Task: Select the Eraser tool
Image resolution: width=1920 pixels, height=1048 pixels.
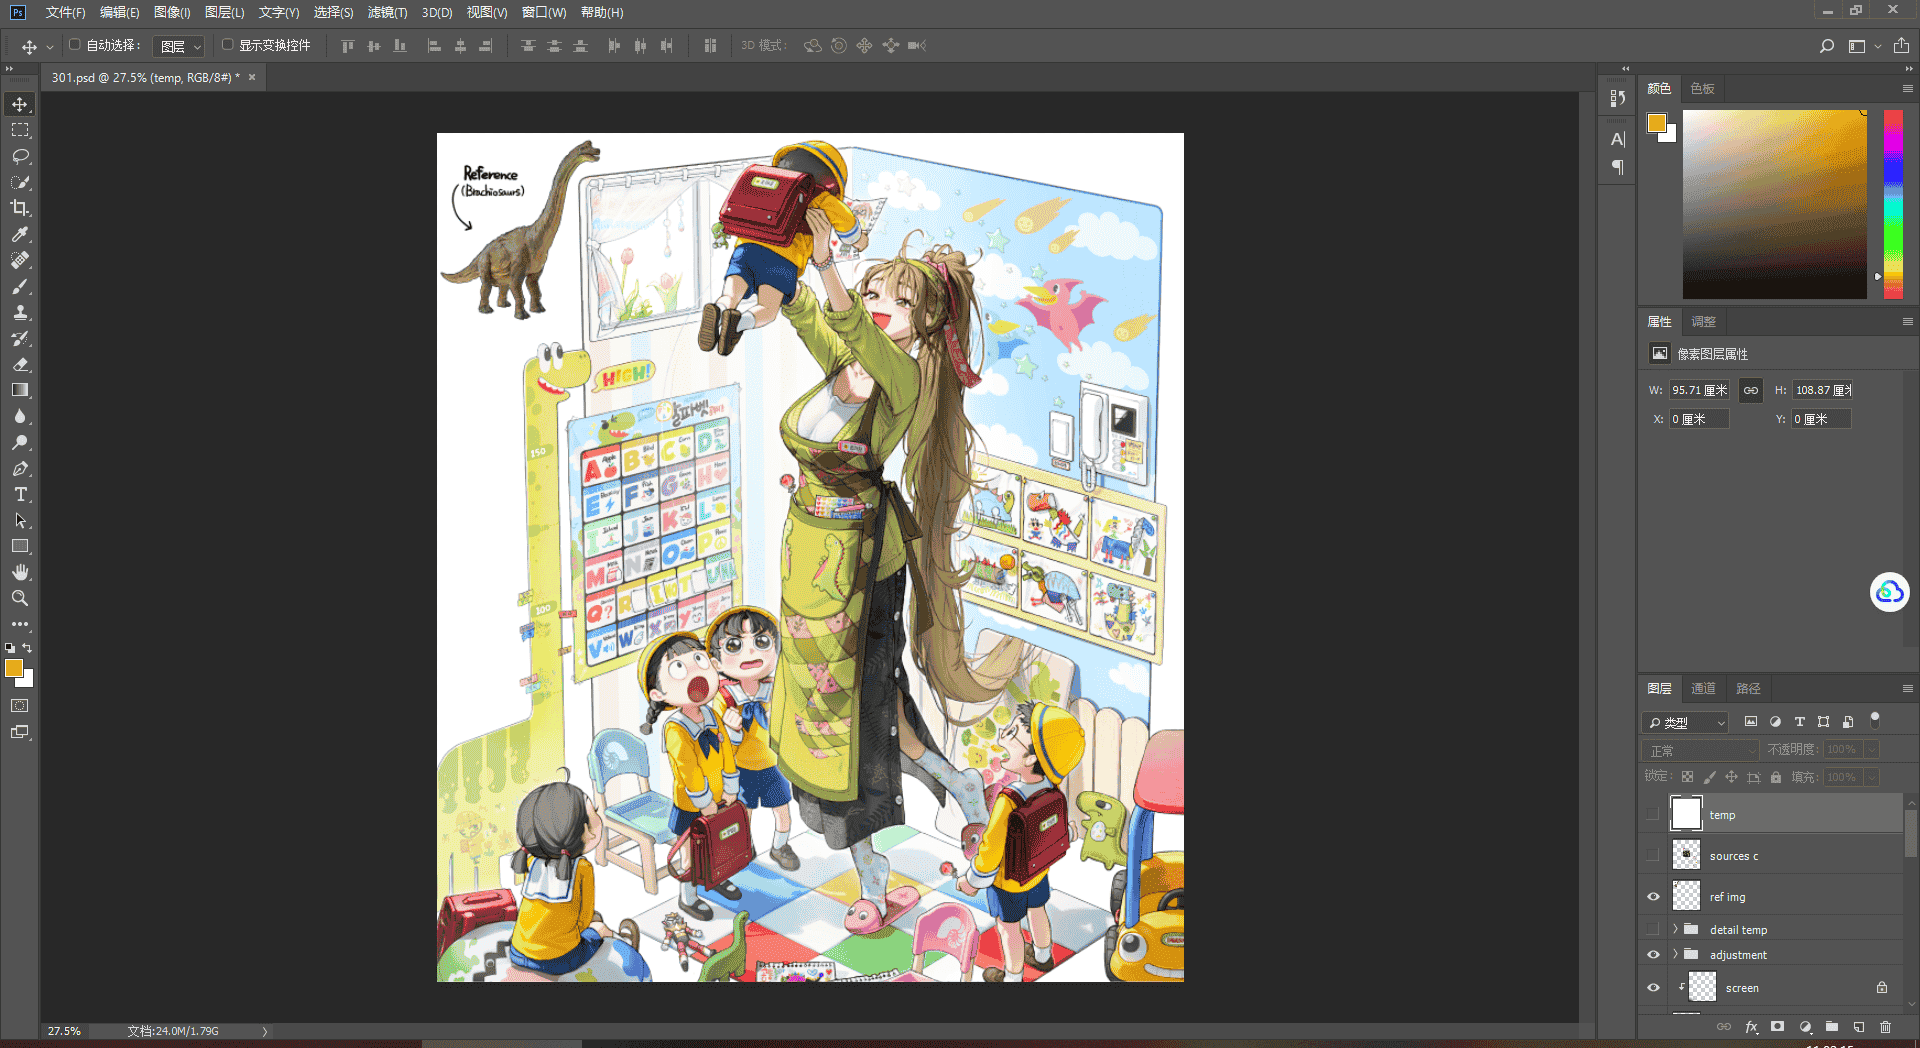Action: coord(20,364)
